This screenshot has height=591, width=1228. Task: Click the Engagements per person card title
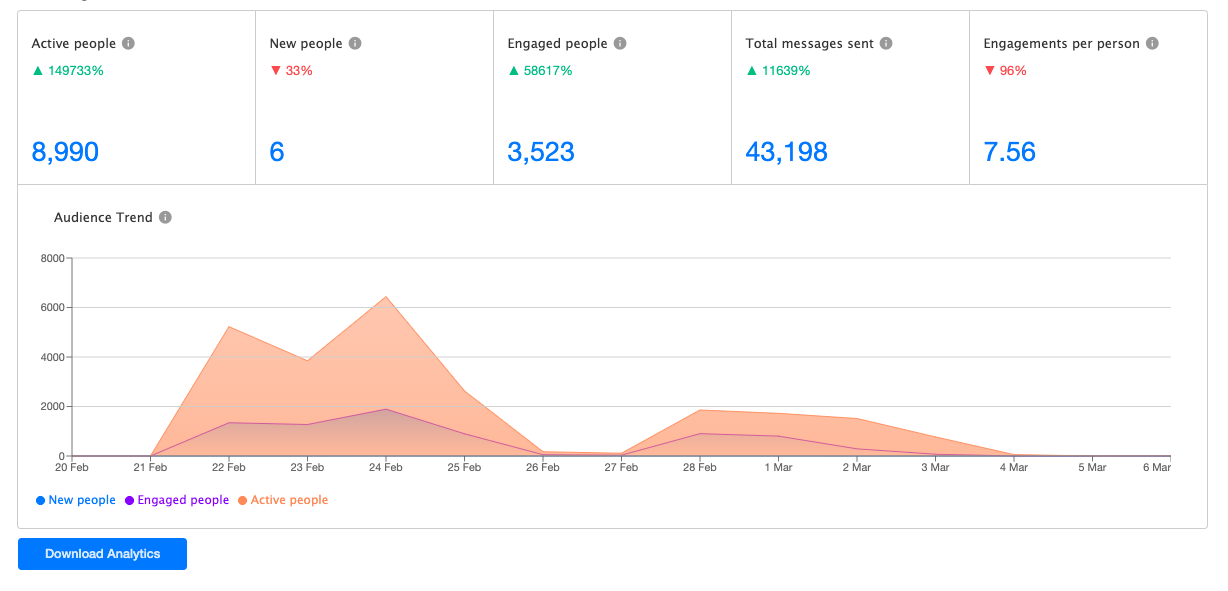pos(1062,44)
